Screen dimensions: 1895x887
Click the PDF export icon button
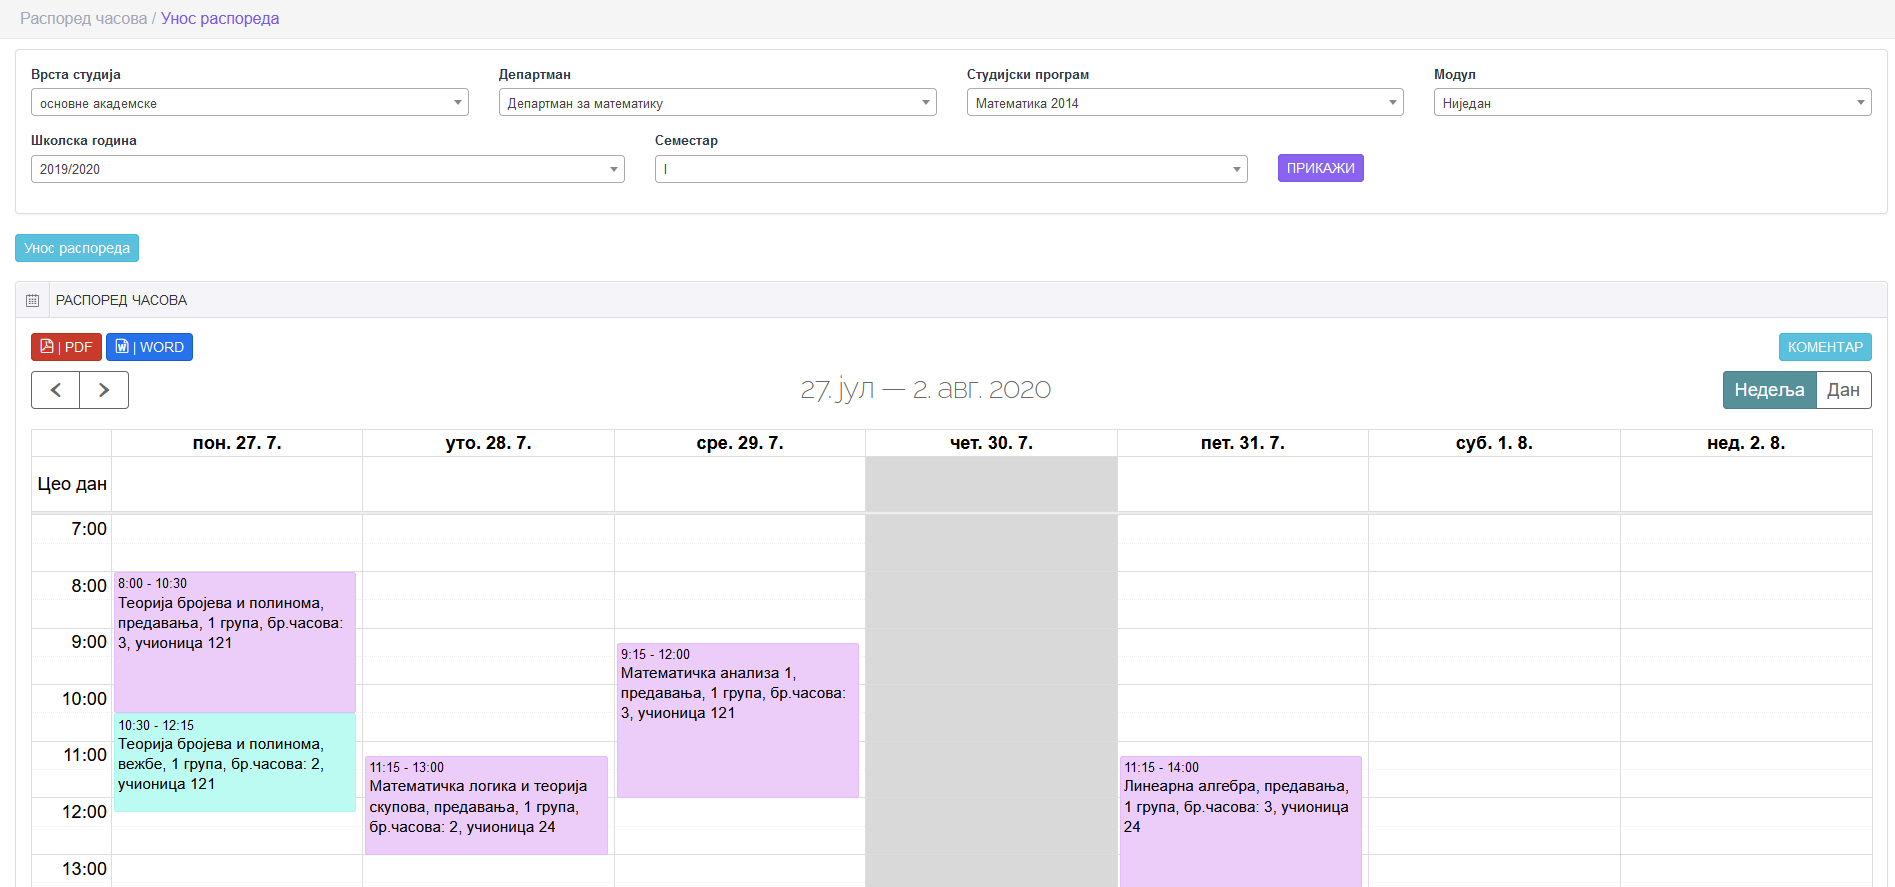(66, 347)
